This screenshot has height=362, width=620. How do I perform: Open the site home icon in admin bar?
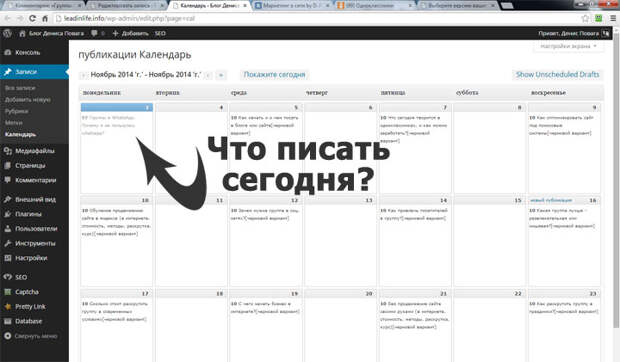22,34
